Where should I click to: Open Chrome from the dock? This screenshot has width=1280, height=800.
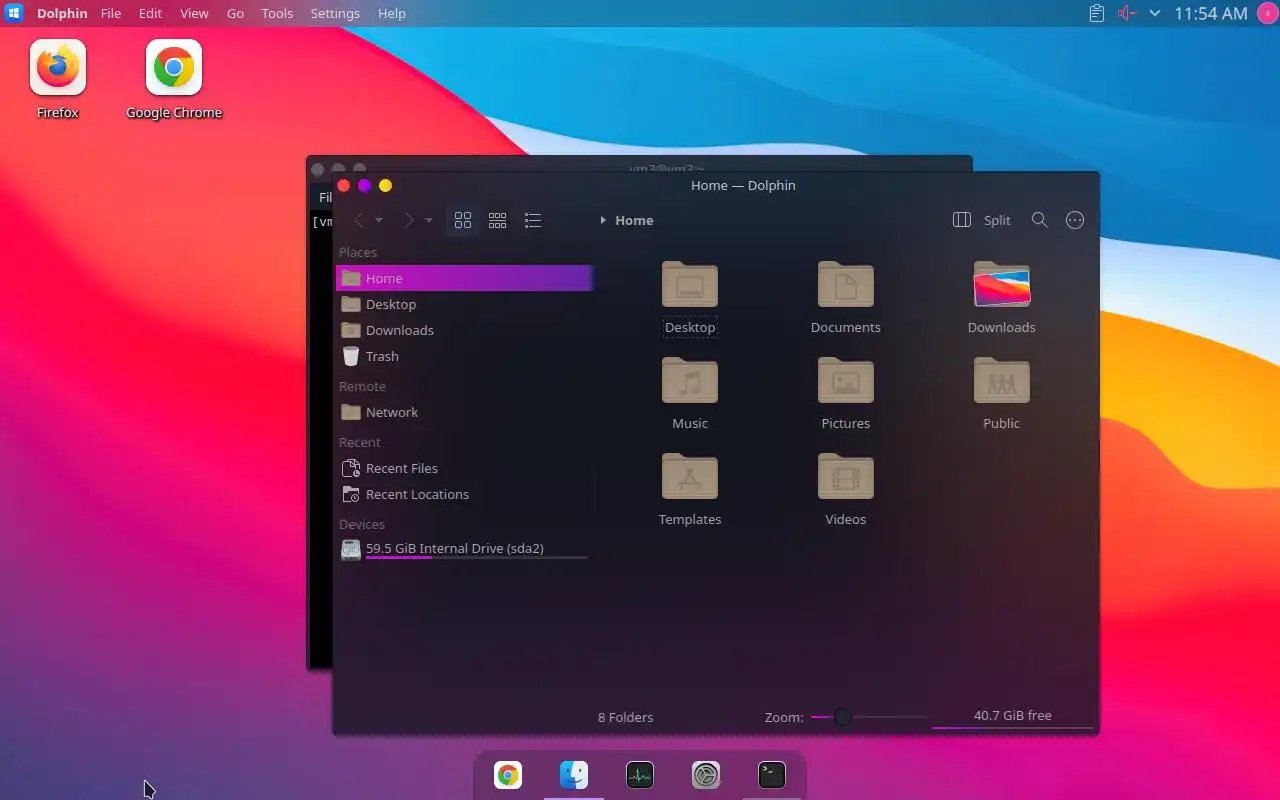[508, 775]
